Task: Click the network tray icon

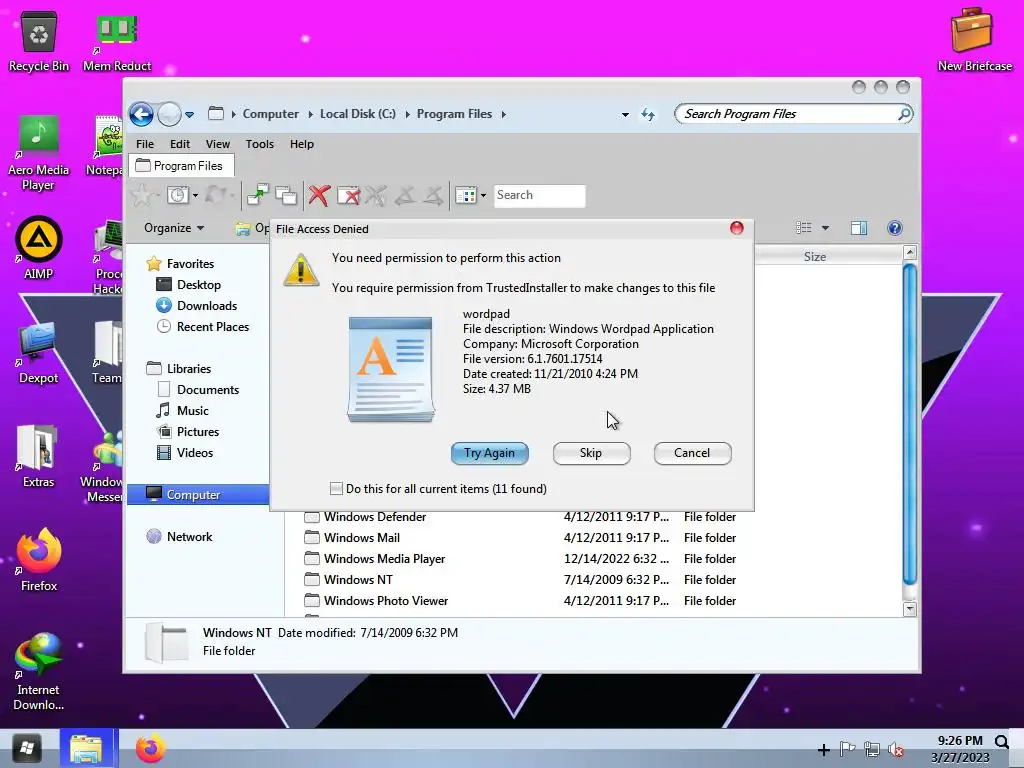Action: coord(871,749)
